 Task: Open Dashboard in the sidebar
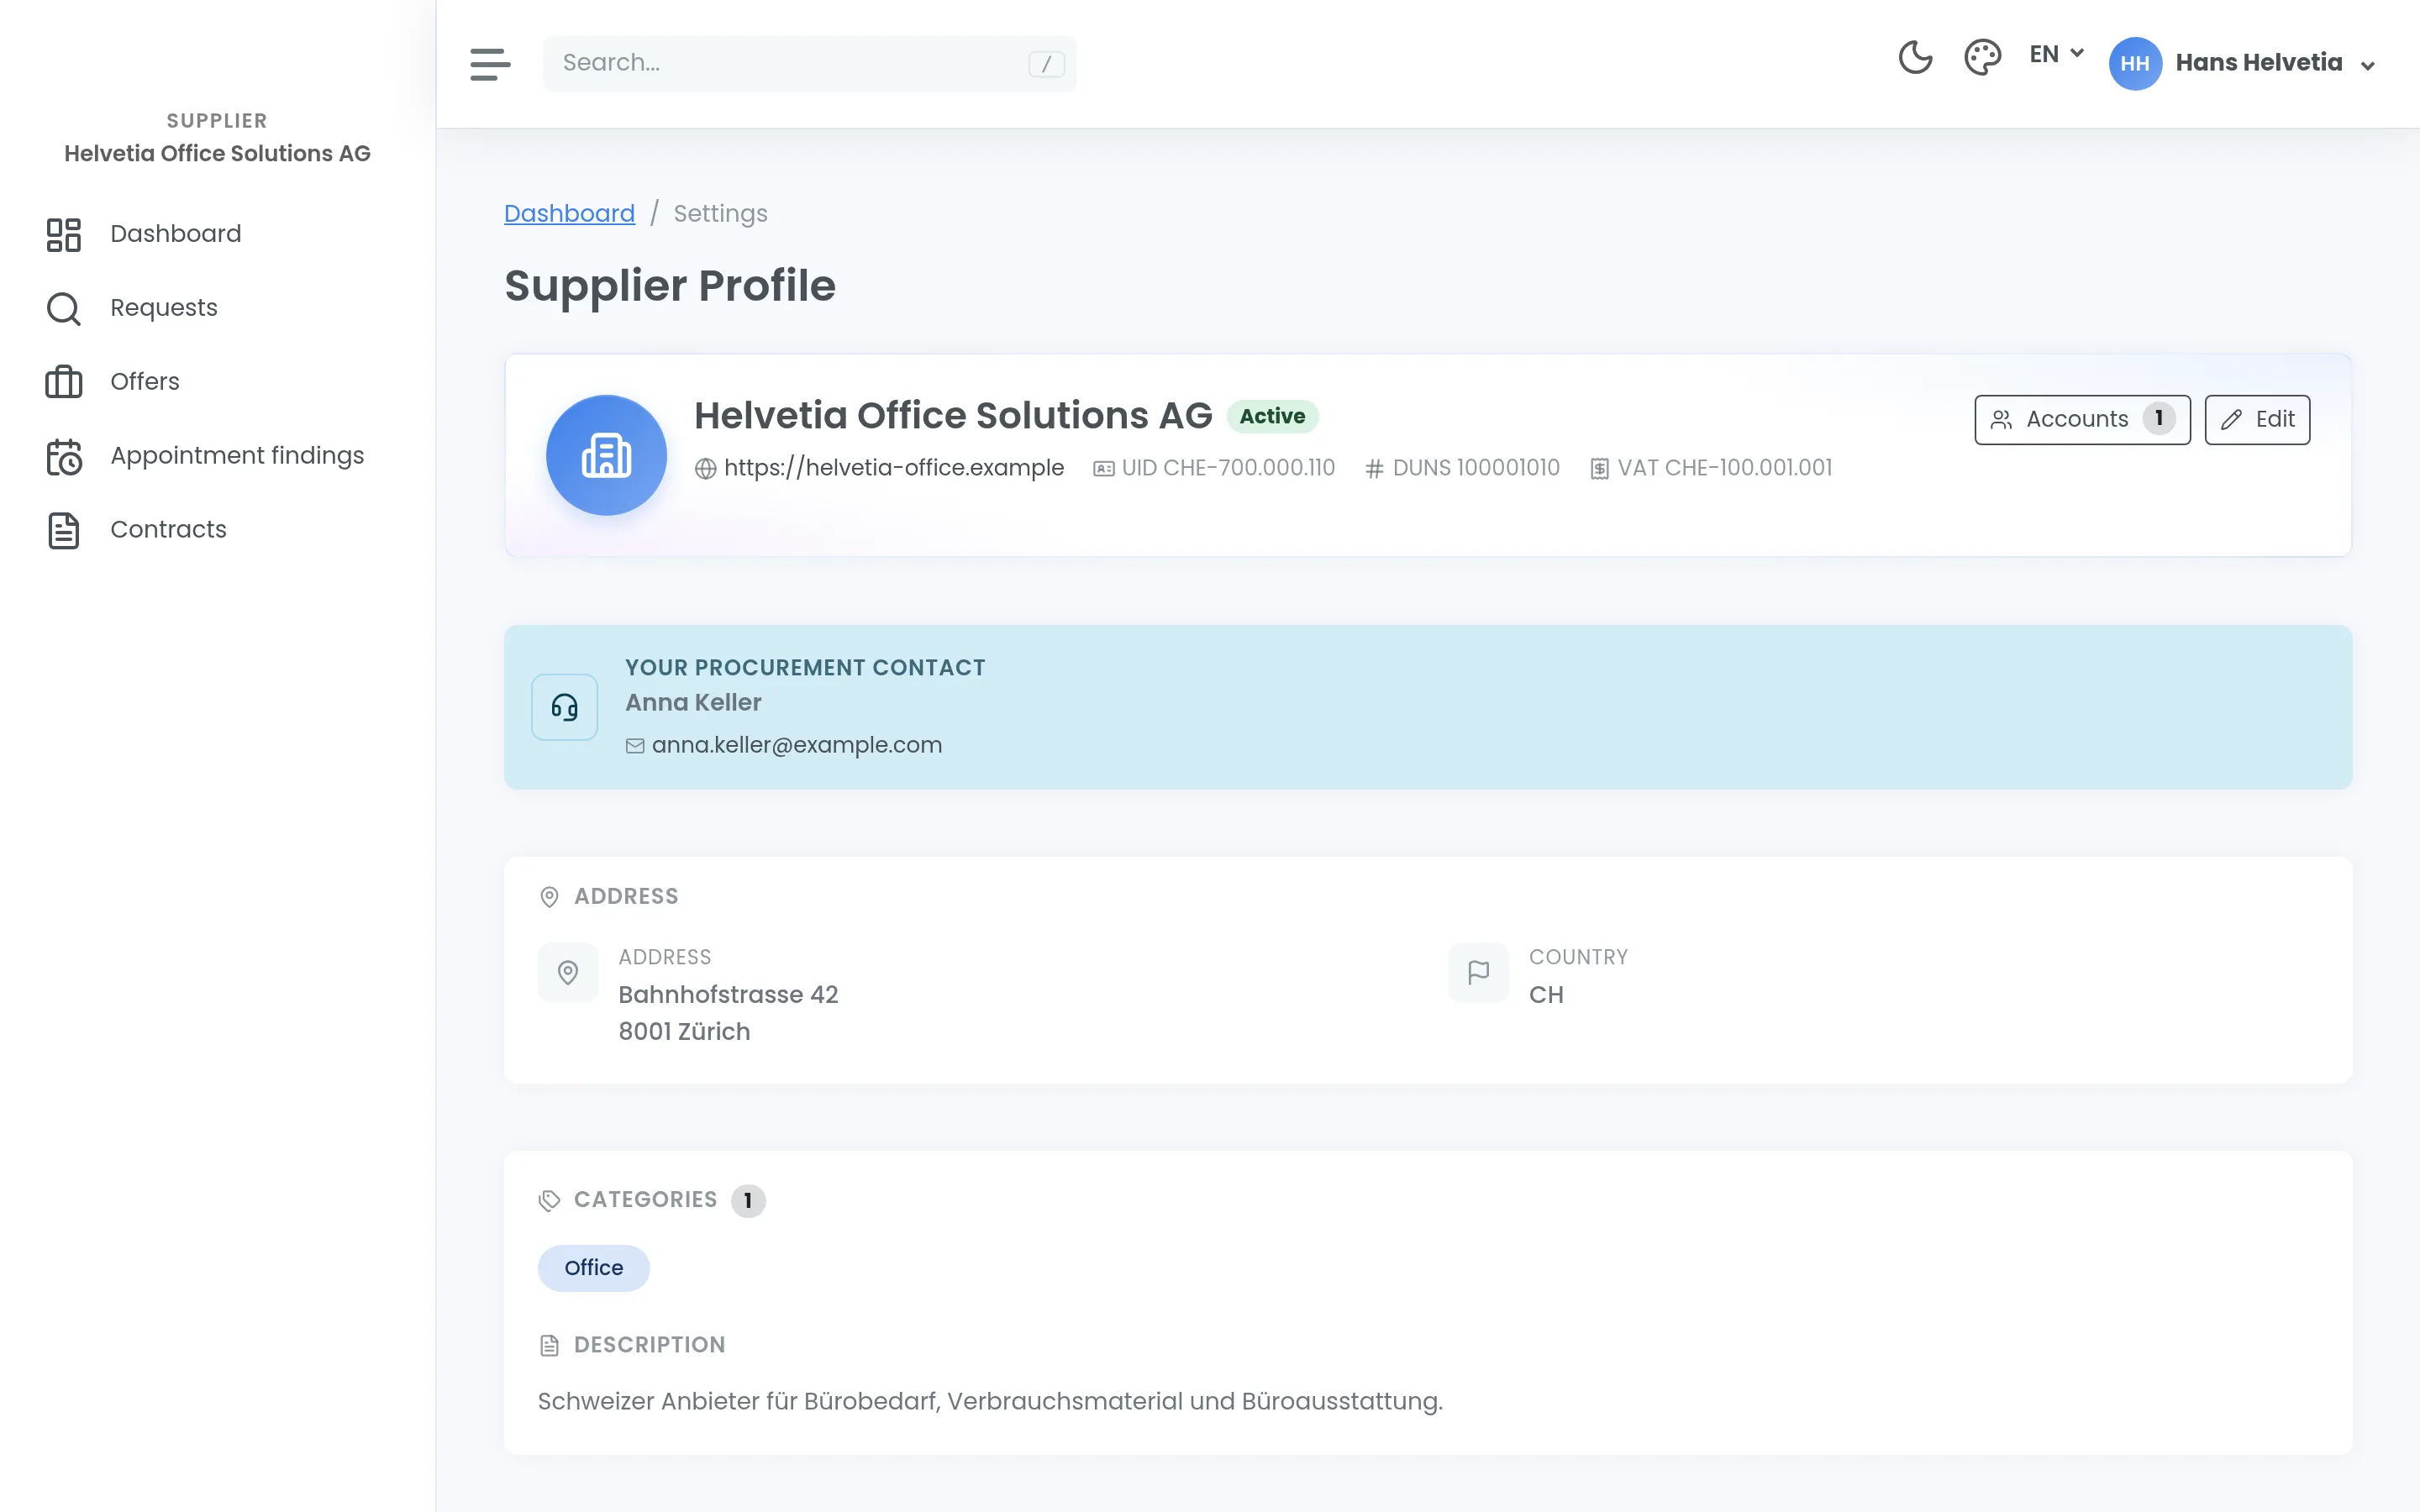pyautogui.click(x=175, y=234)
